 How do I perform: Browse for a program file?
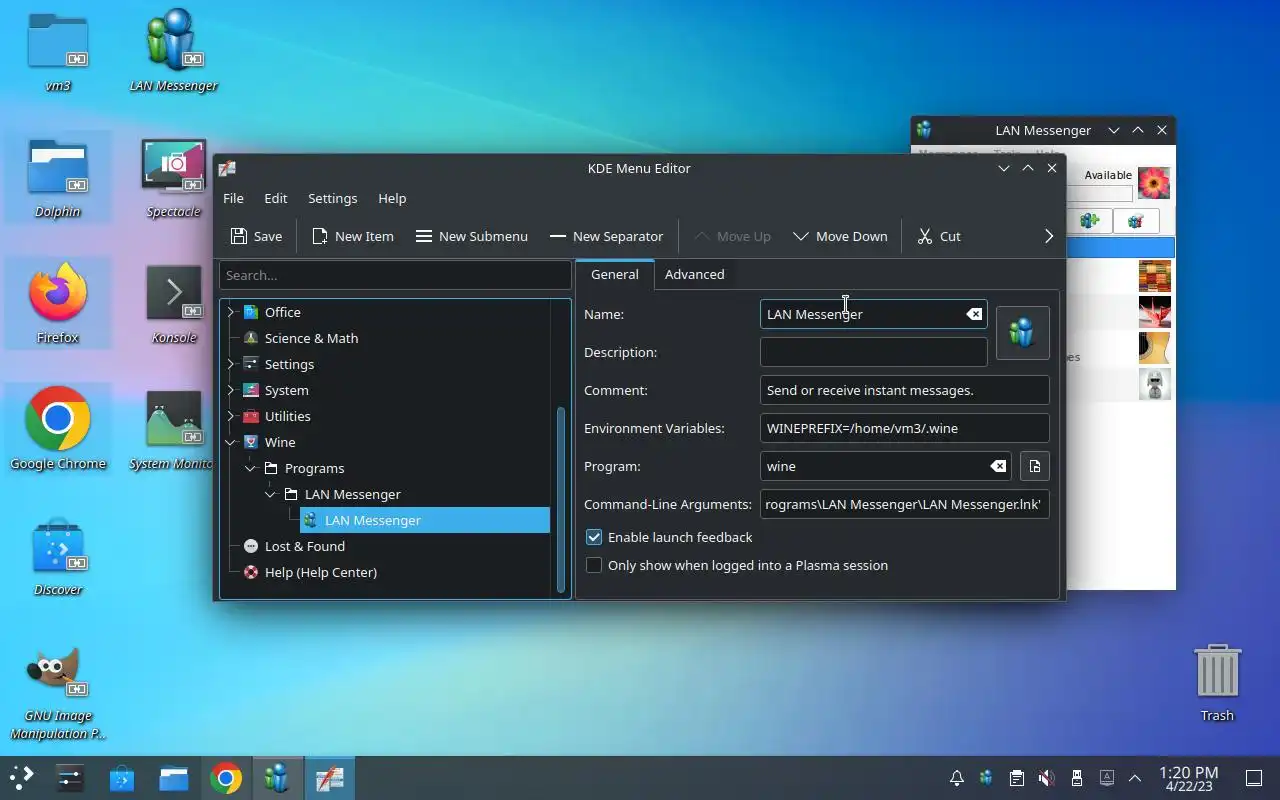[x=1034, y=466]
